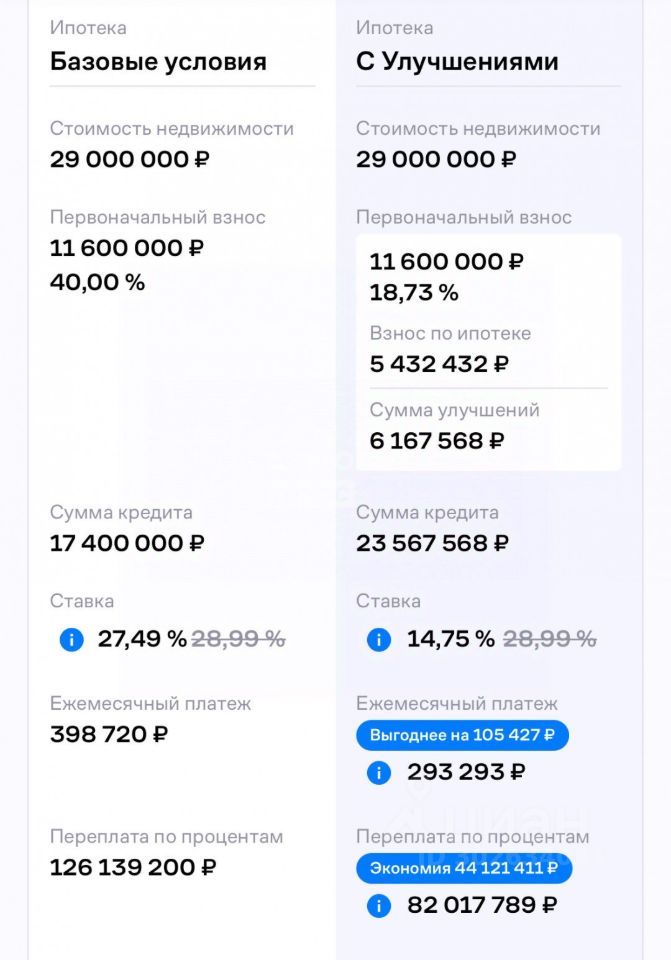
Task: Open info icon next to 82 017 789 ₽
Action: tap(379, 906)
